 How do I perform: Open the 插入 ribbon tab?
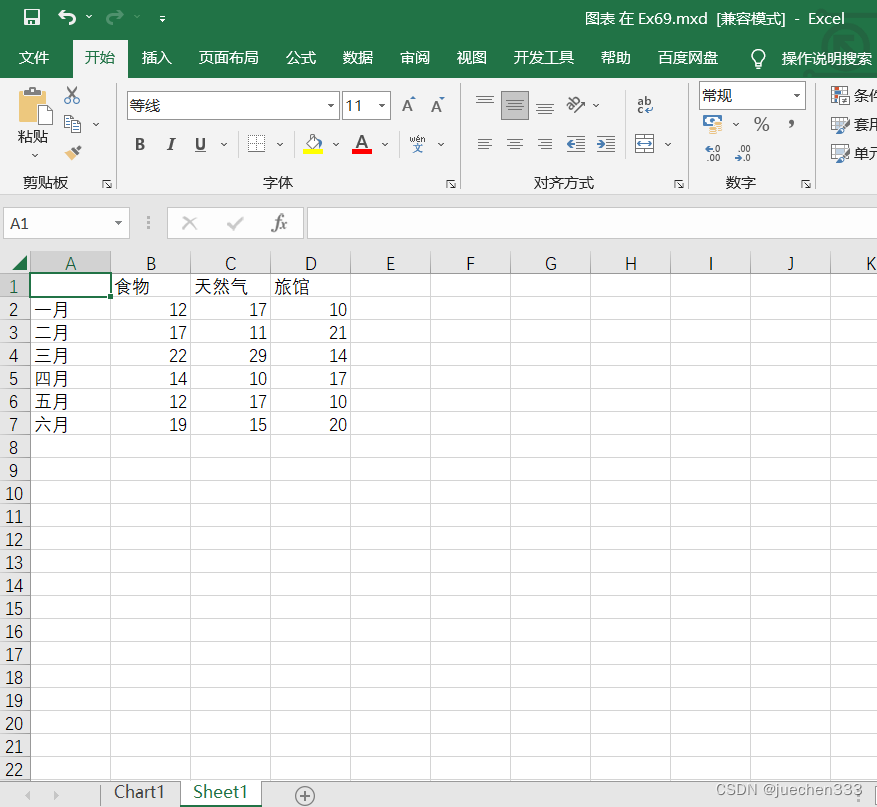(x=157, y=58)
